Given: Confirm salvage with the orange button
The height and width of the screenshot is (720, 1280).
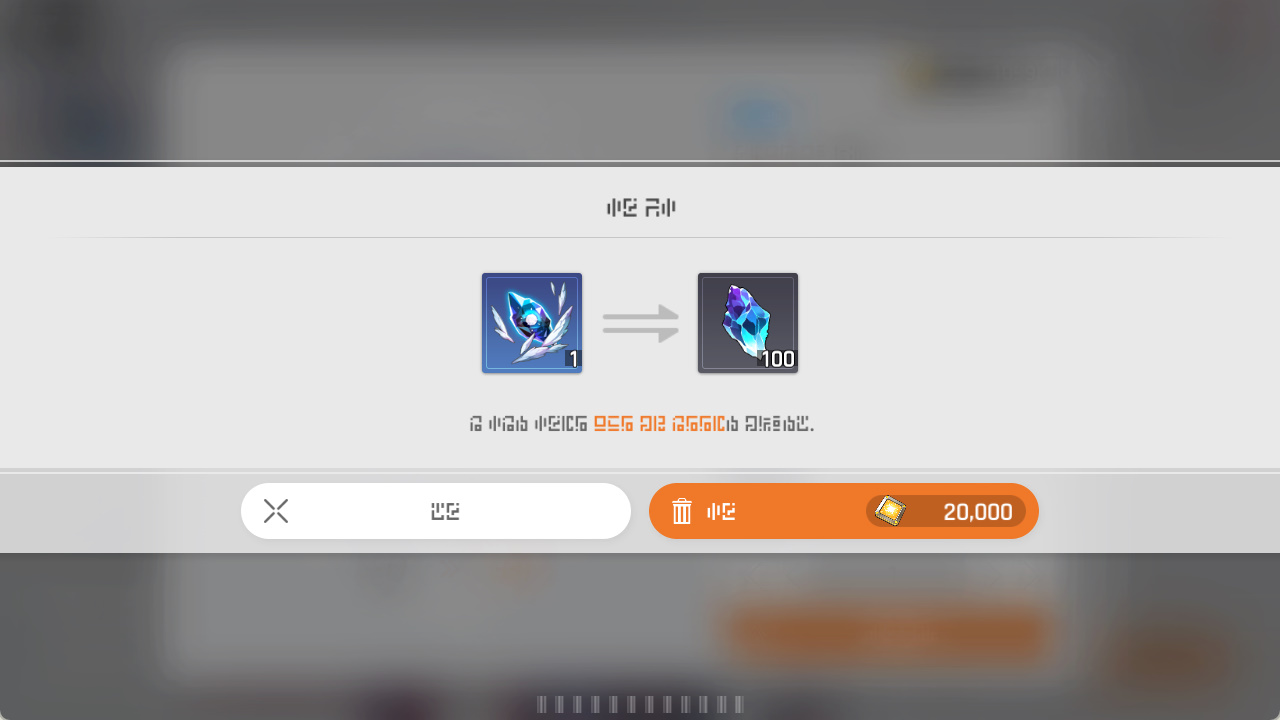Looking at the screenshot, I should click(844, 511).
